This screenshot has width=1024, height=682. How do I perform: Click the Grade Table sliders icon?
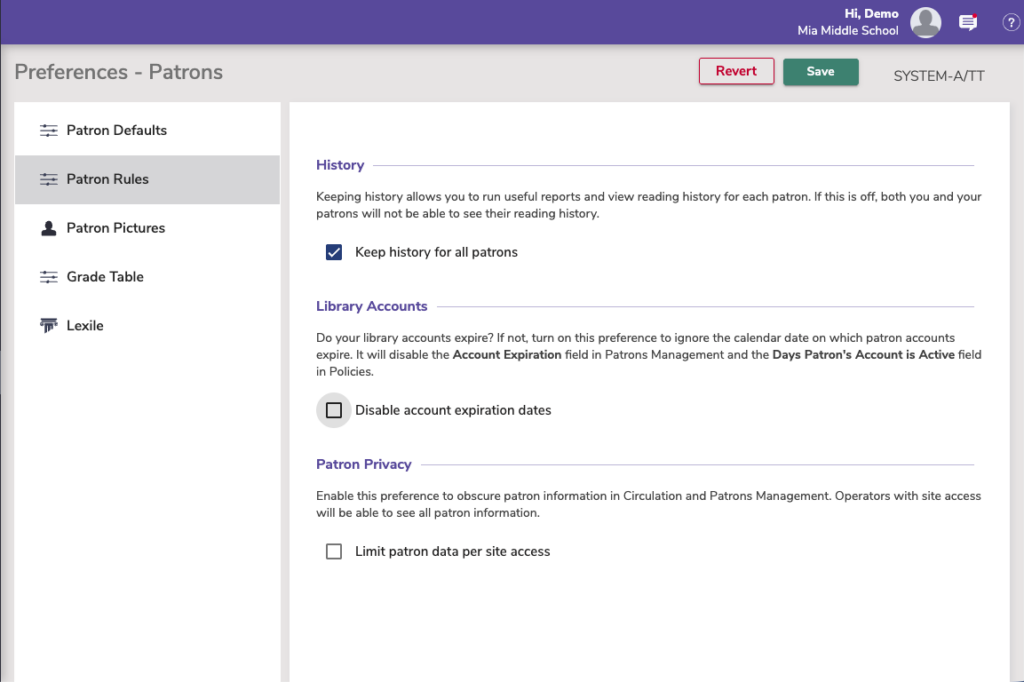(x=48, y=277)
